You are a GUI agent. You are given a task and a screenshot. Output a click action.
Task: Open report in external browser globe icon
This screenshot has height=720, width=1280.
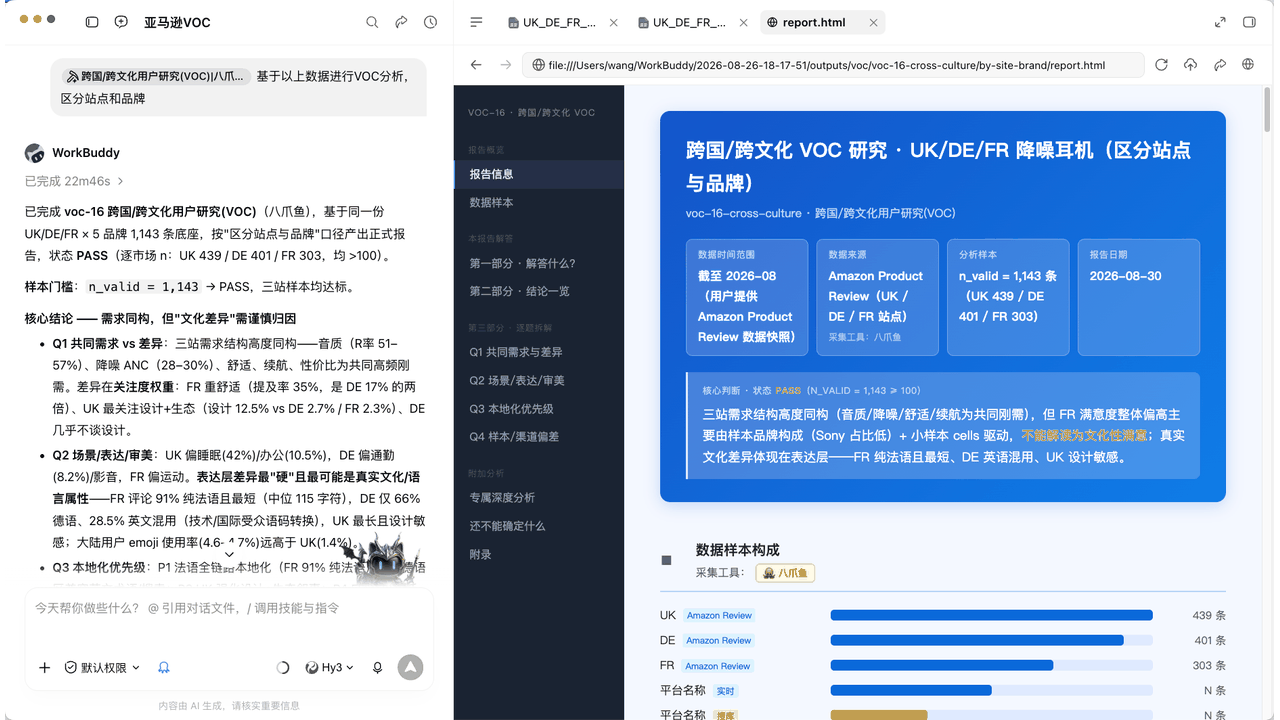click(x=1248, y=65)
